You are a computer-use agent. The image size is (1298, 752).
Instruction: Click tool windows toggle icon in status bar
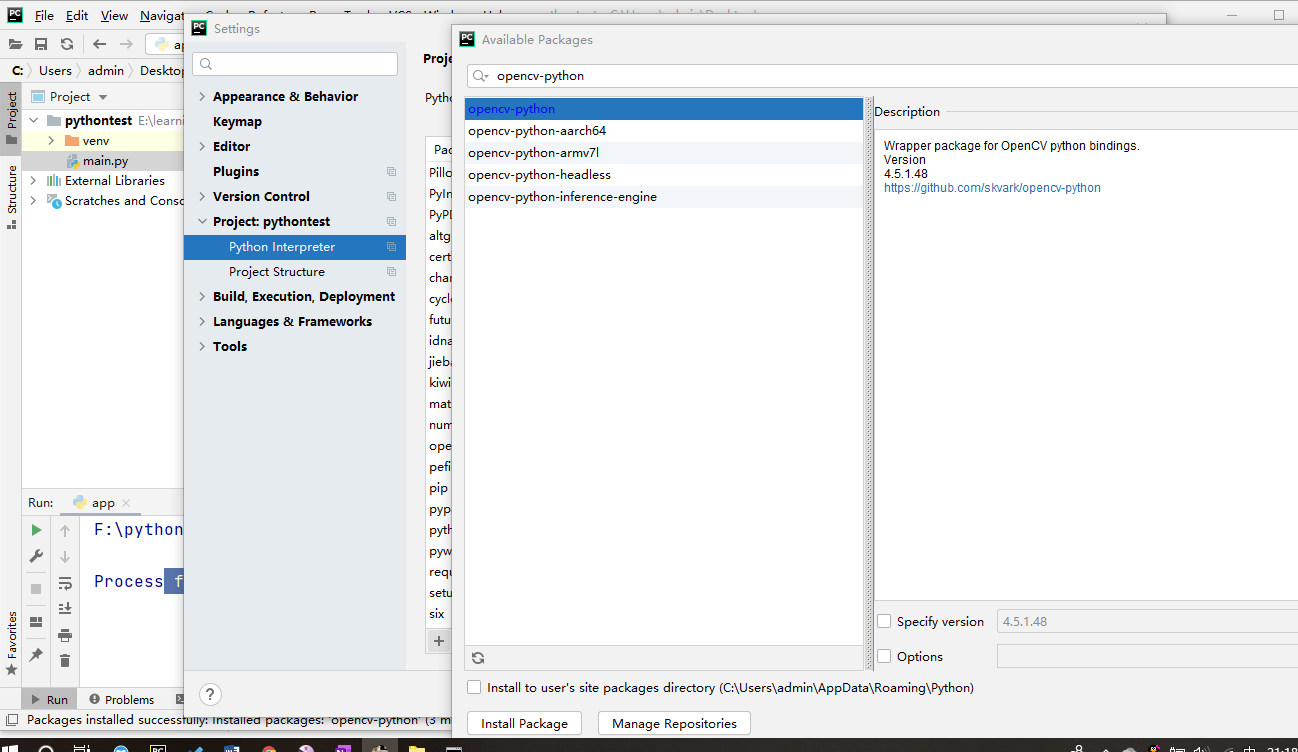click(x=12, y=719)
